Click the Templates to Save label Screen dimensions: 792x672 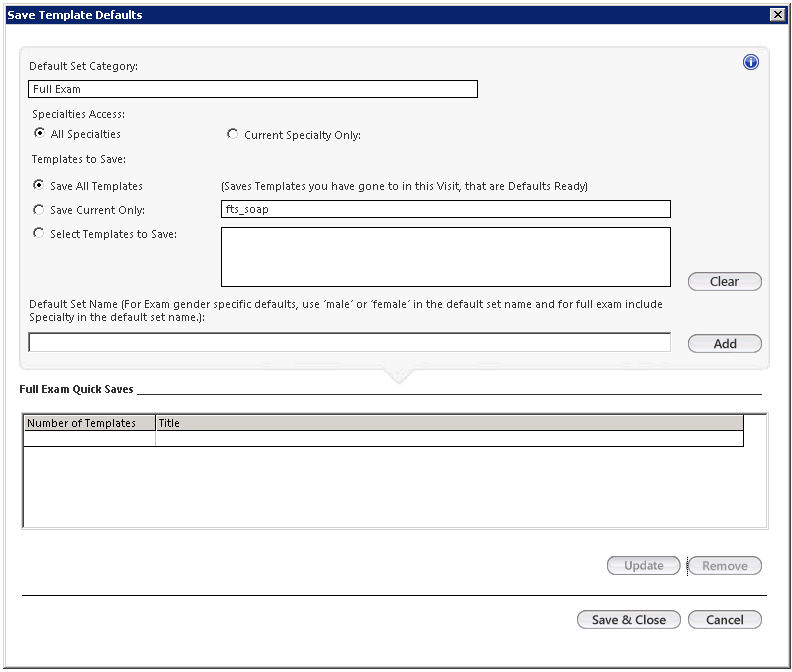coord(79,159)
